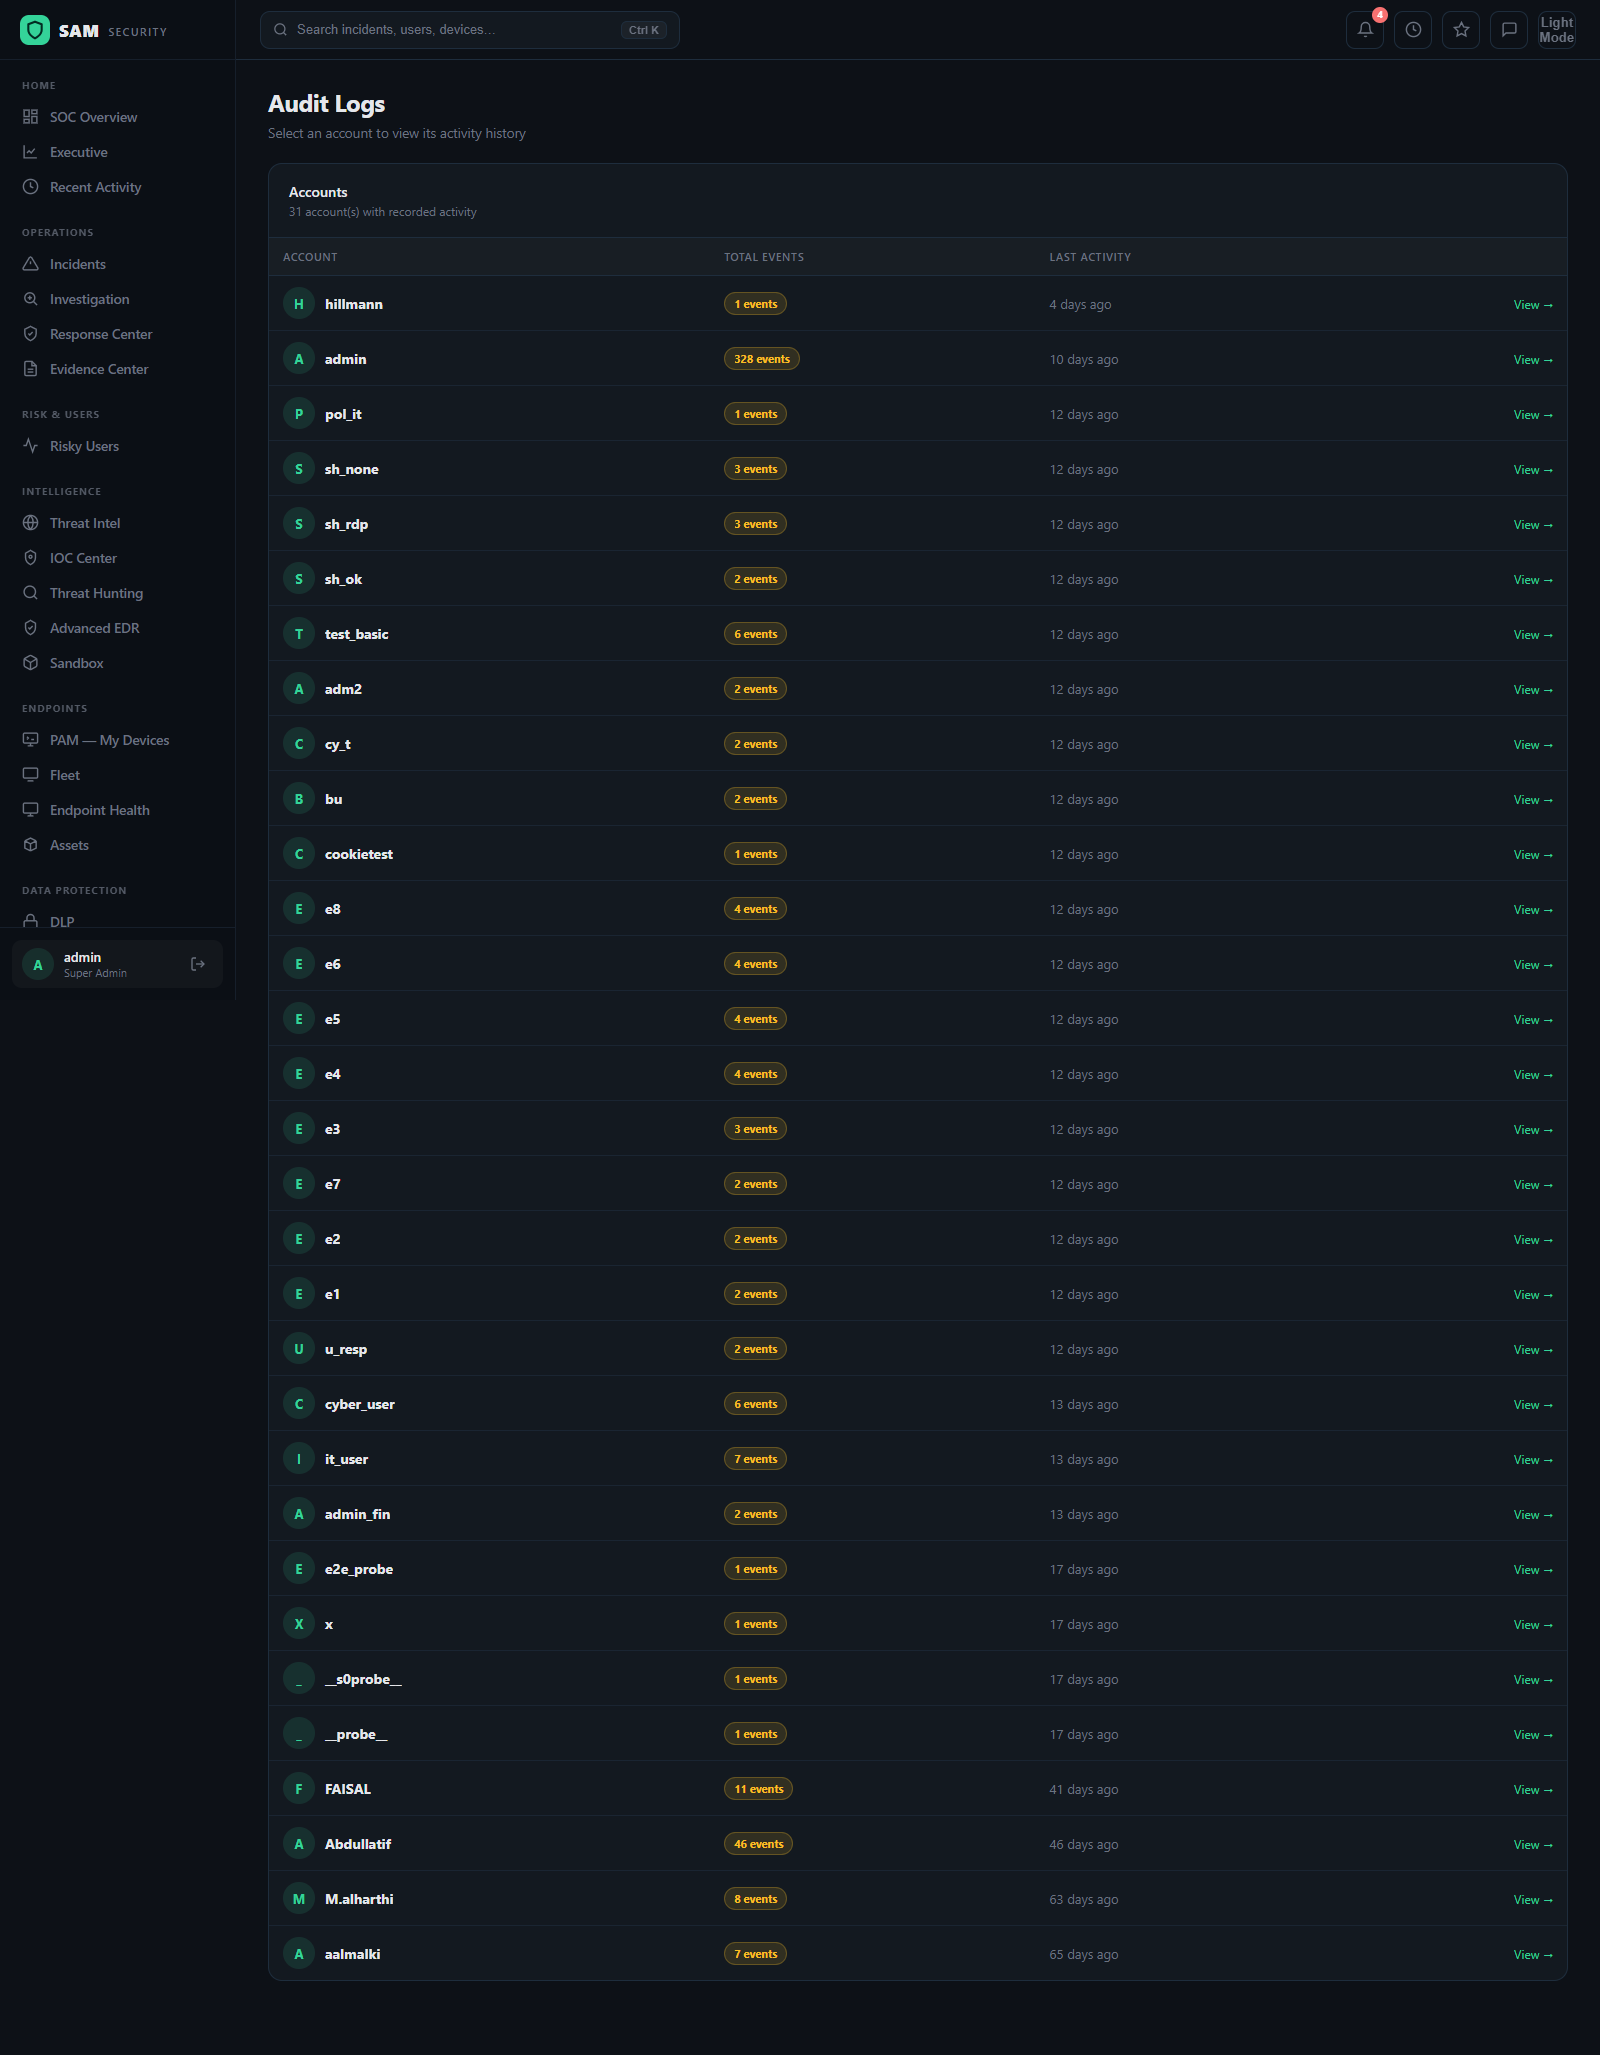Select the sh_rdp account name

coord(346,524)
